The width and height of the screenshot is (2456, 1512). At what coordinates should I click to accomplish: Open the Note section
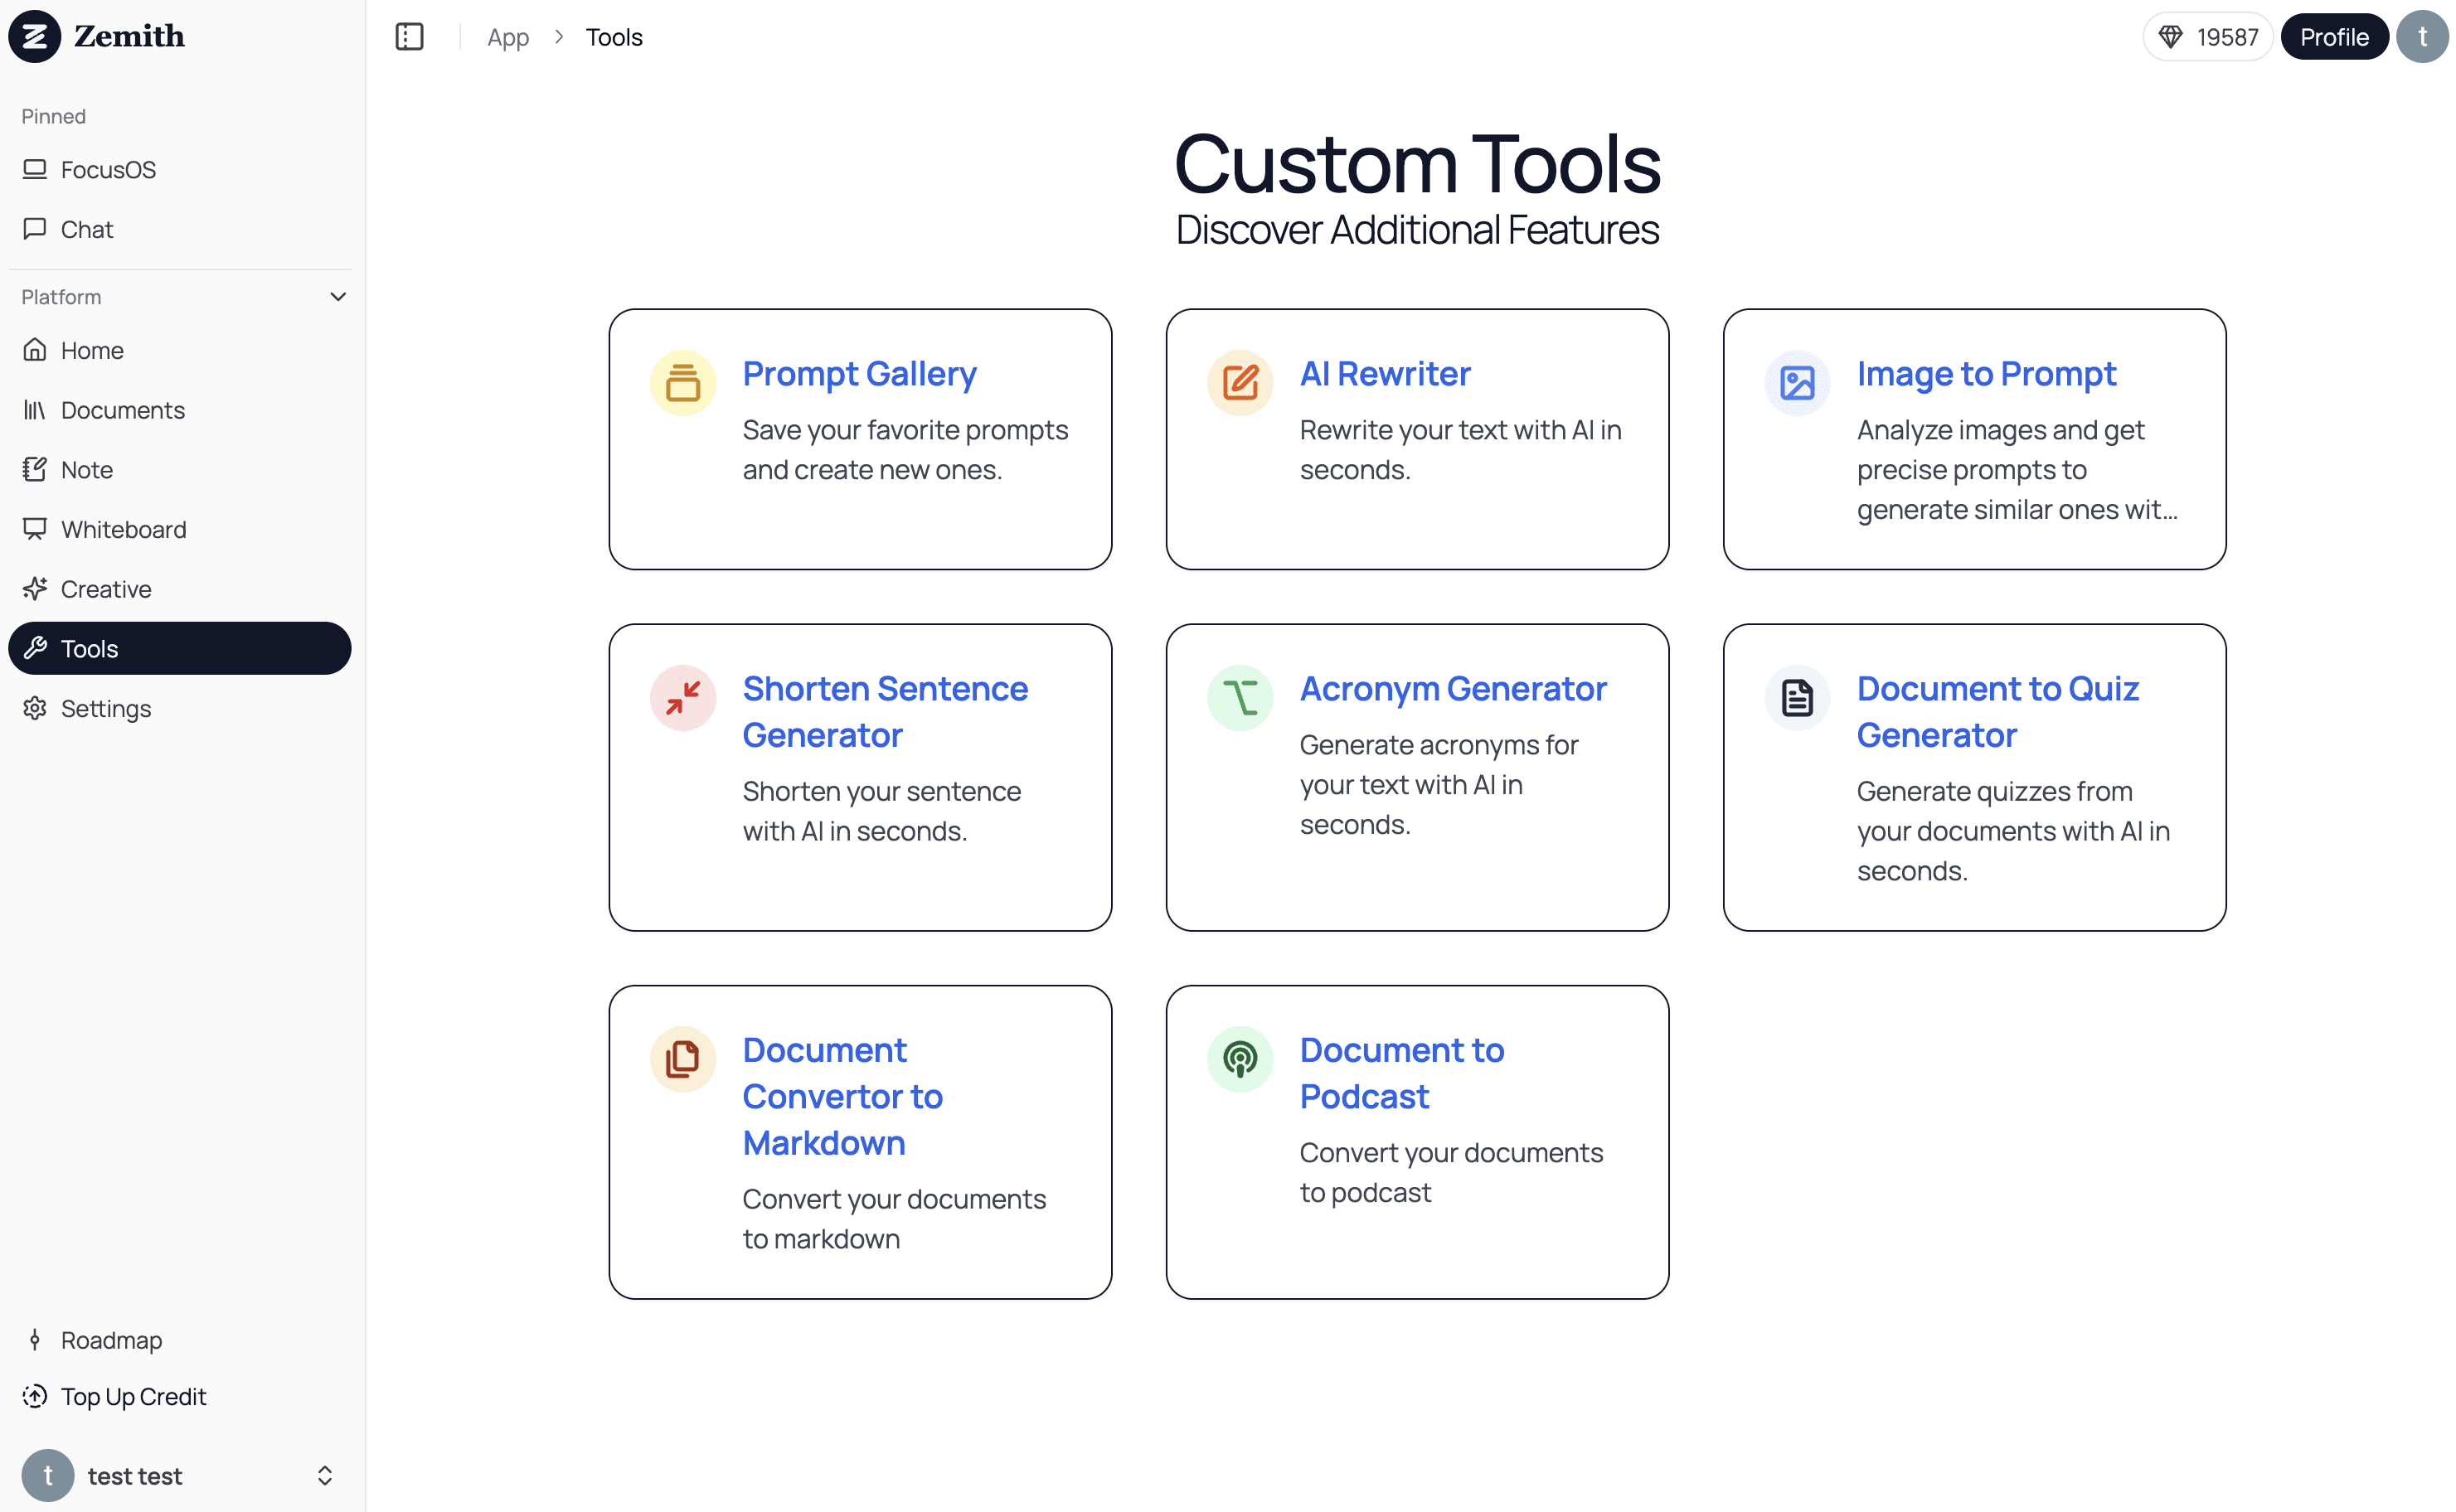[88, 469]
